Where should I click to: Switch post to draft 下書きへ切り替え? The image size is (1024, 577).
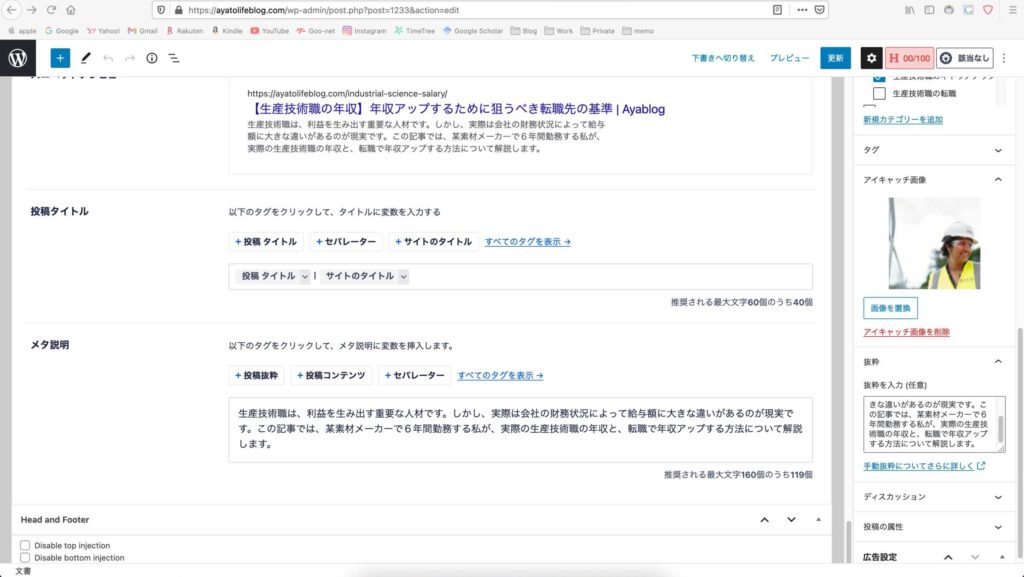[723, 58]
